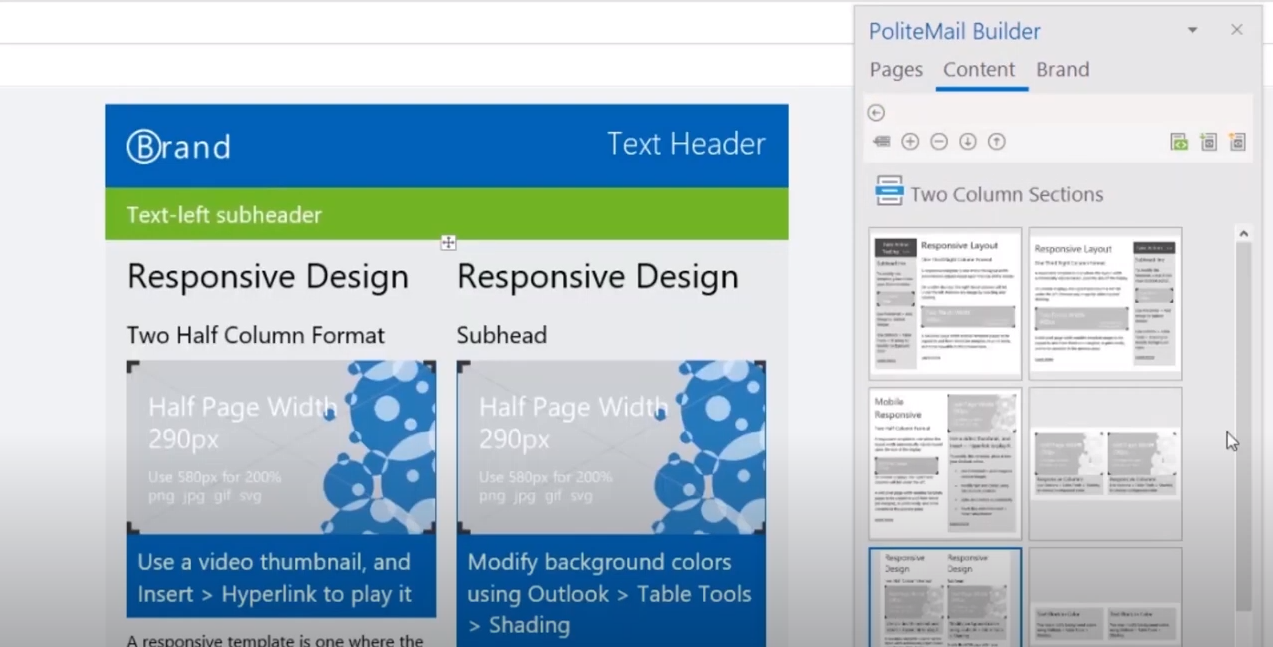The image size is (1273, 647).
Task: Click the PoliteMail Builder pane title
Action: pos(955,31)
